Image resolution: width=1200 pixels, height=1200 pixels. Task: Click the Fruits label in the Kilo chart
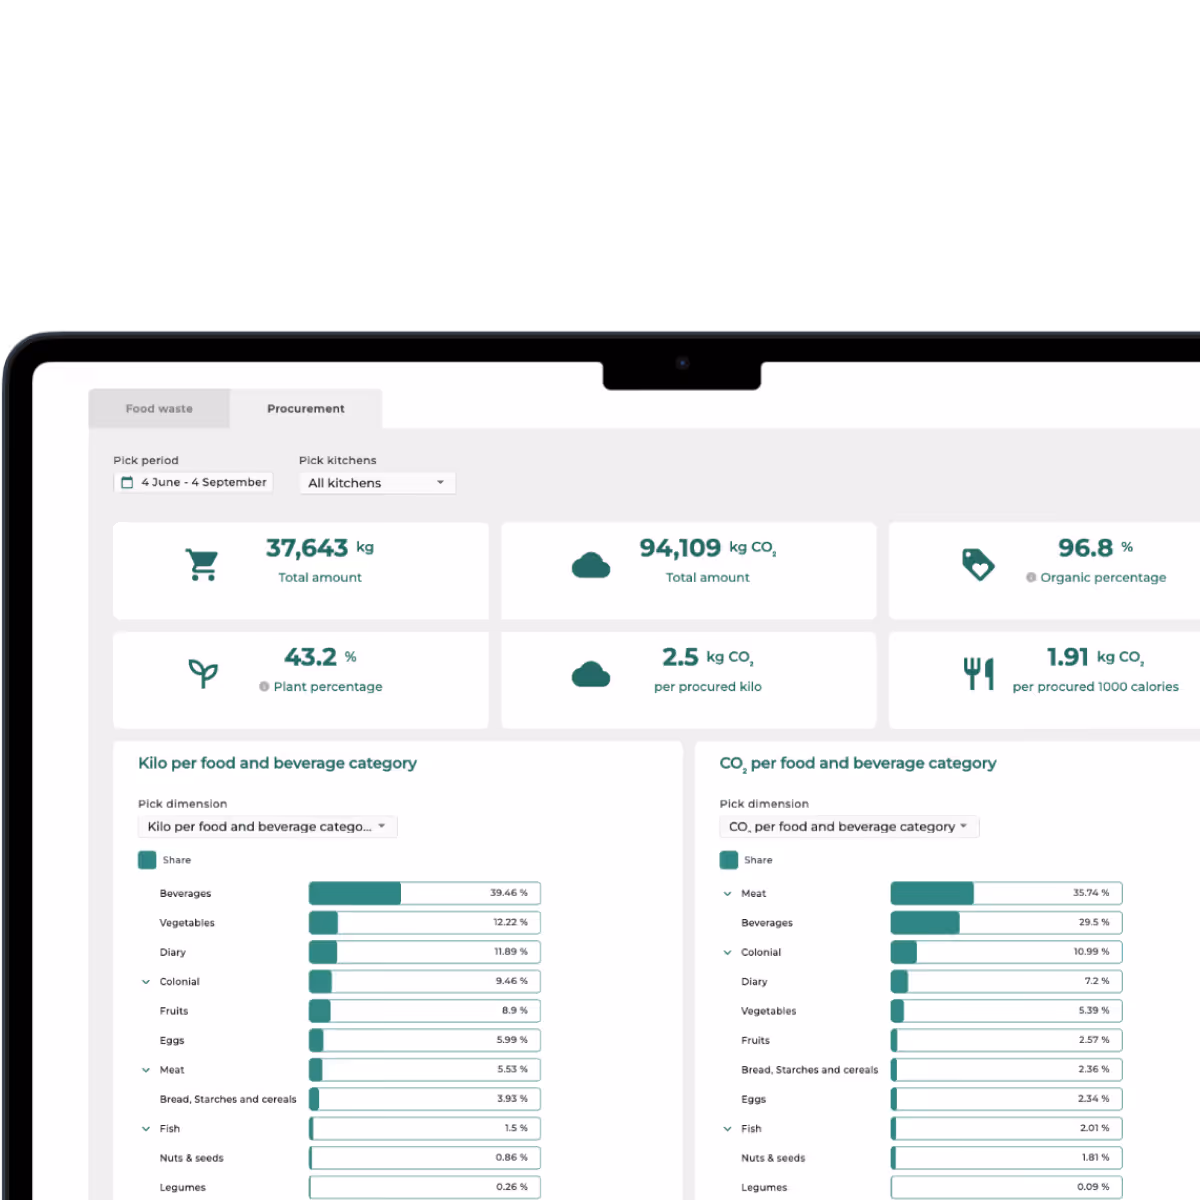[x=174, y=1011]
